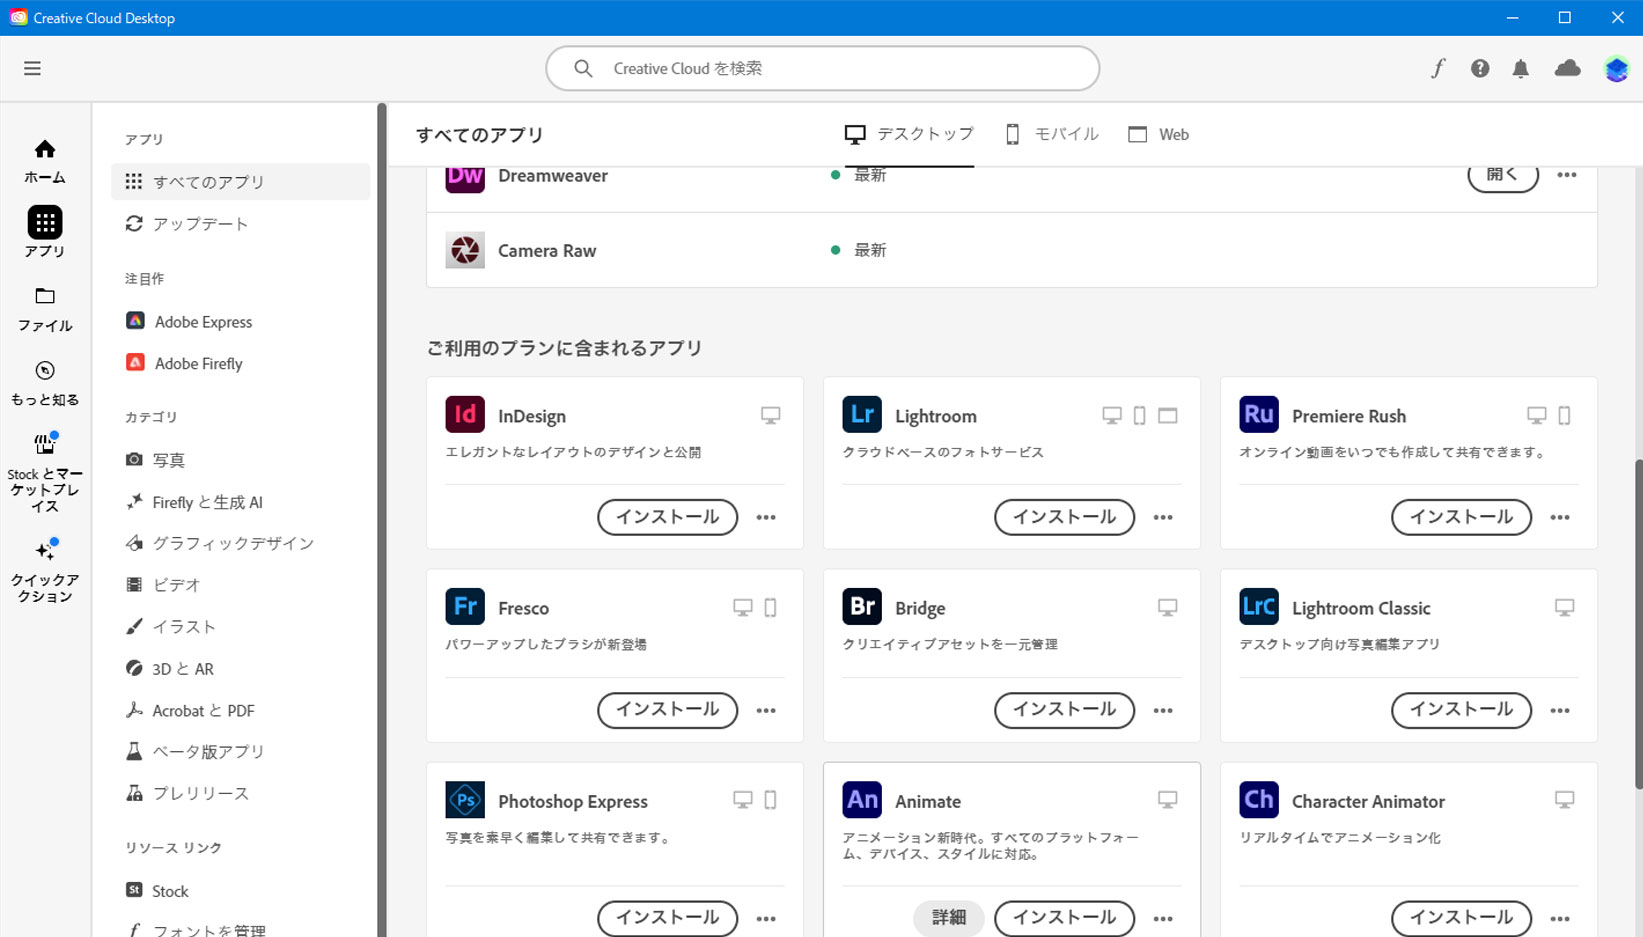1643x937 pixels.
Task: Click the sidebar vertical scrollbar
Action: 381,520
